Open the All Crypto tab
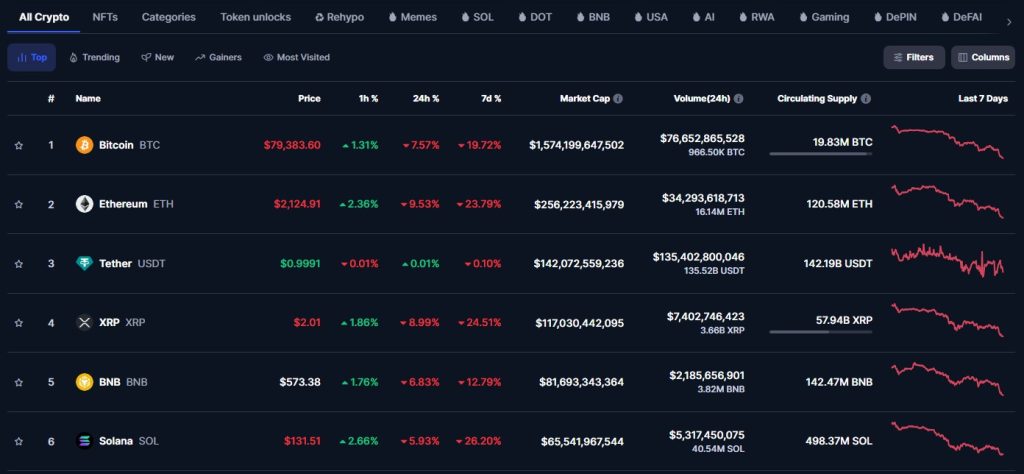 [x=44, y=17]
